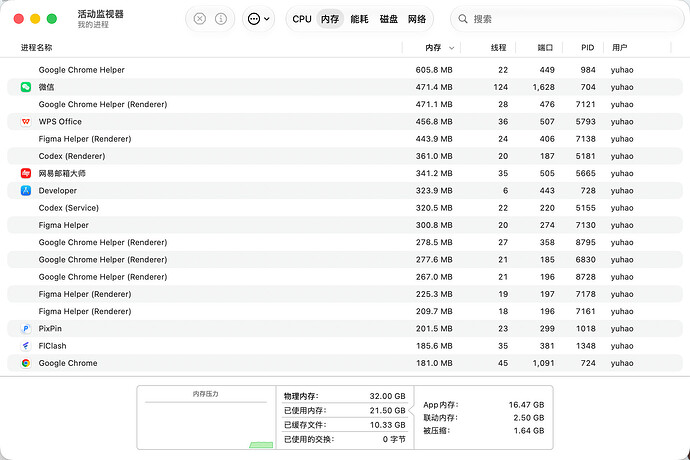Select the FlClash process name
This screenshot has height=460, width=690.
(52, 346)
